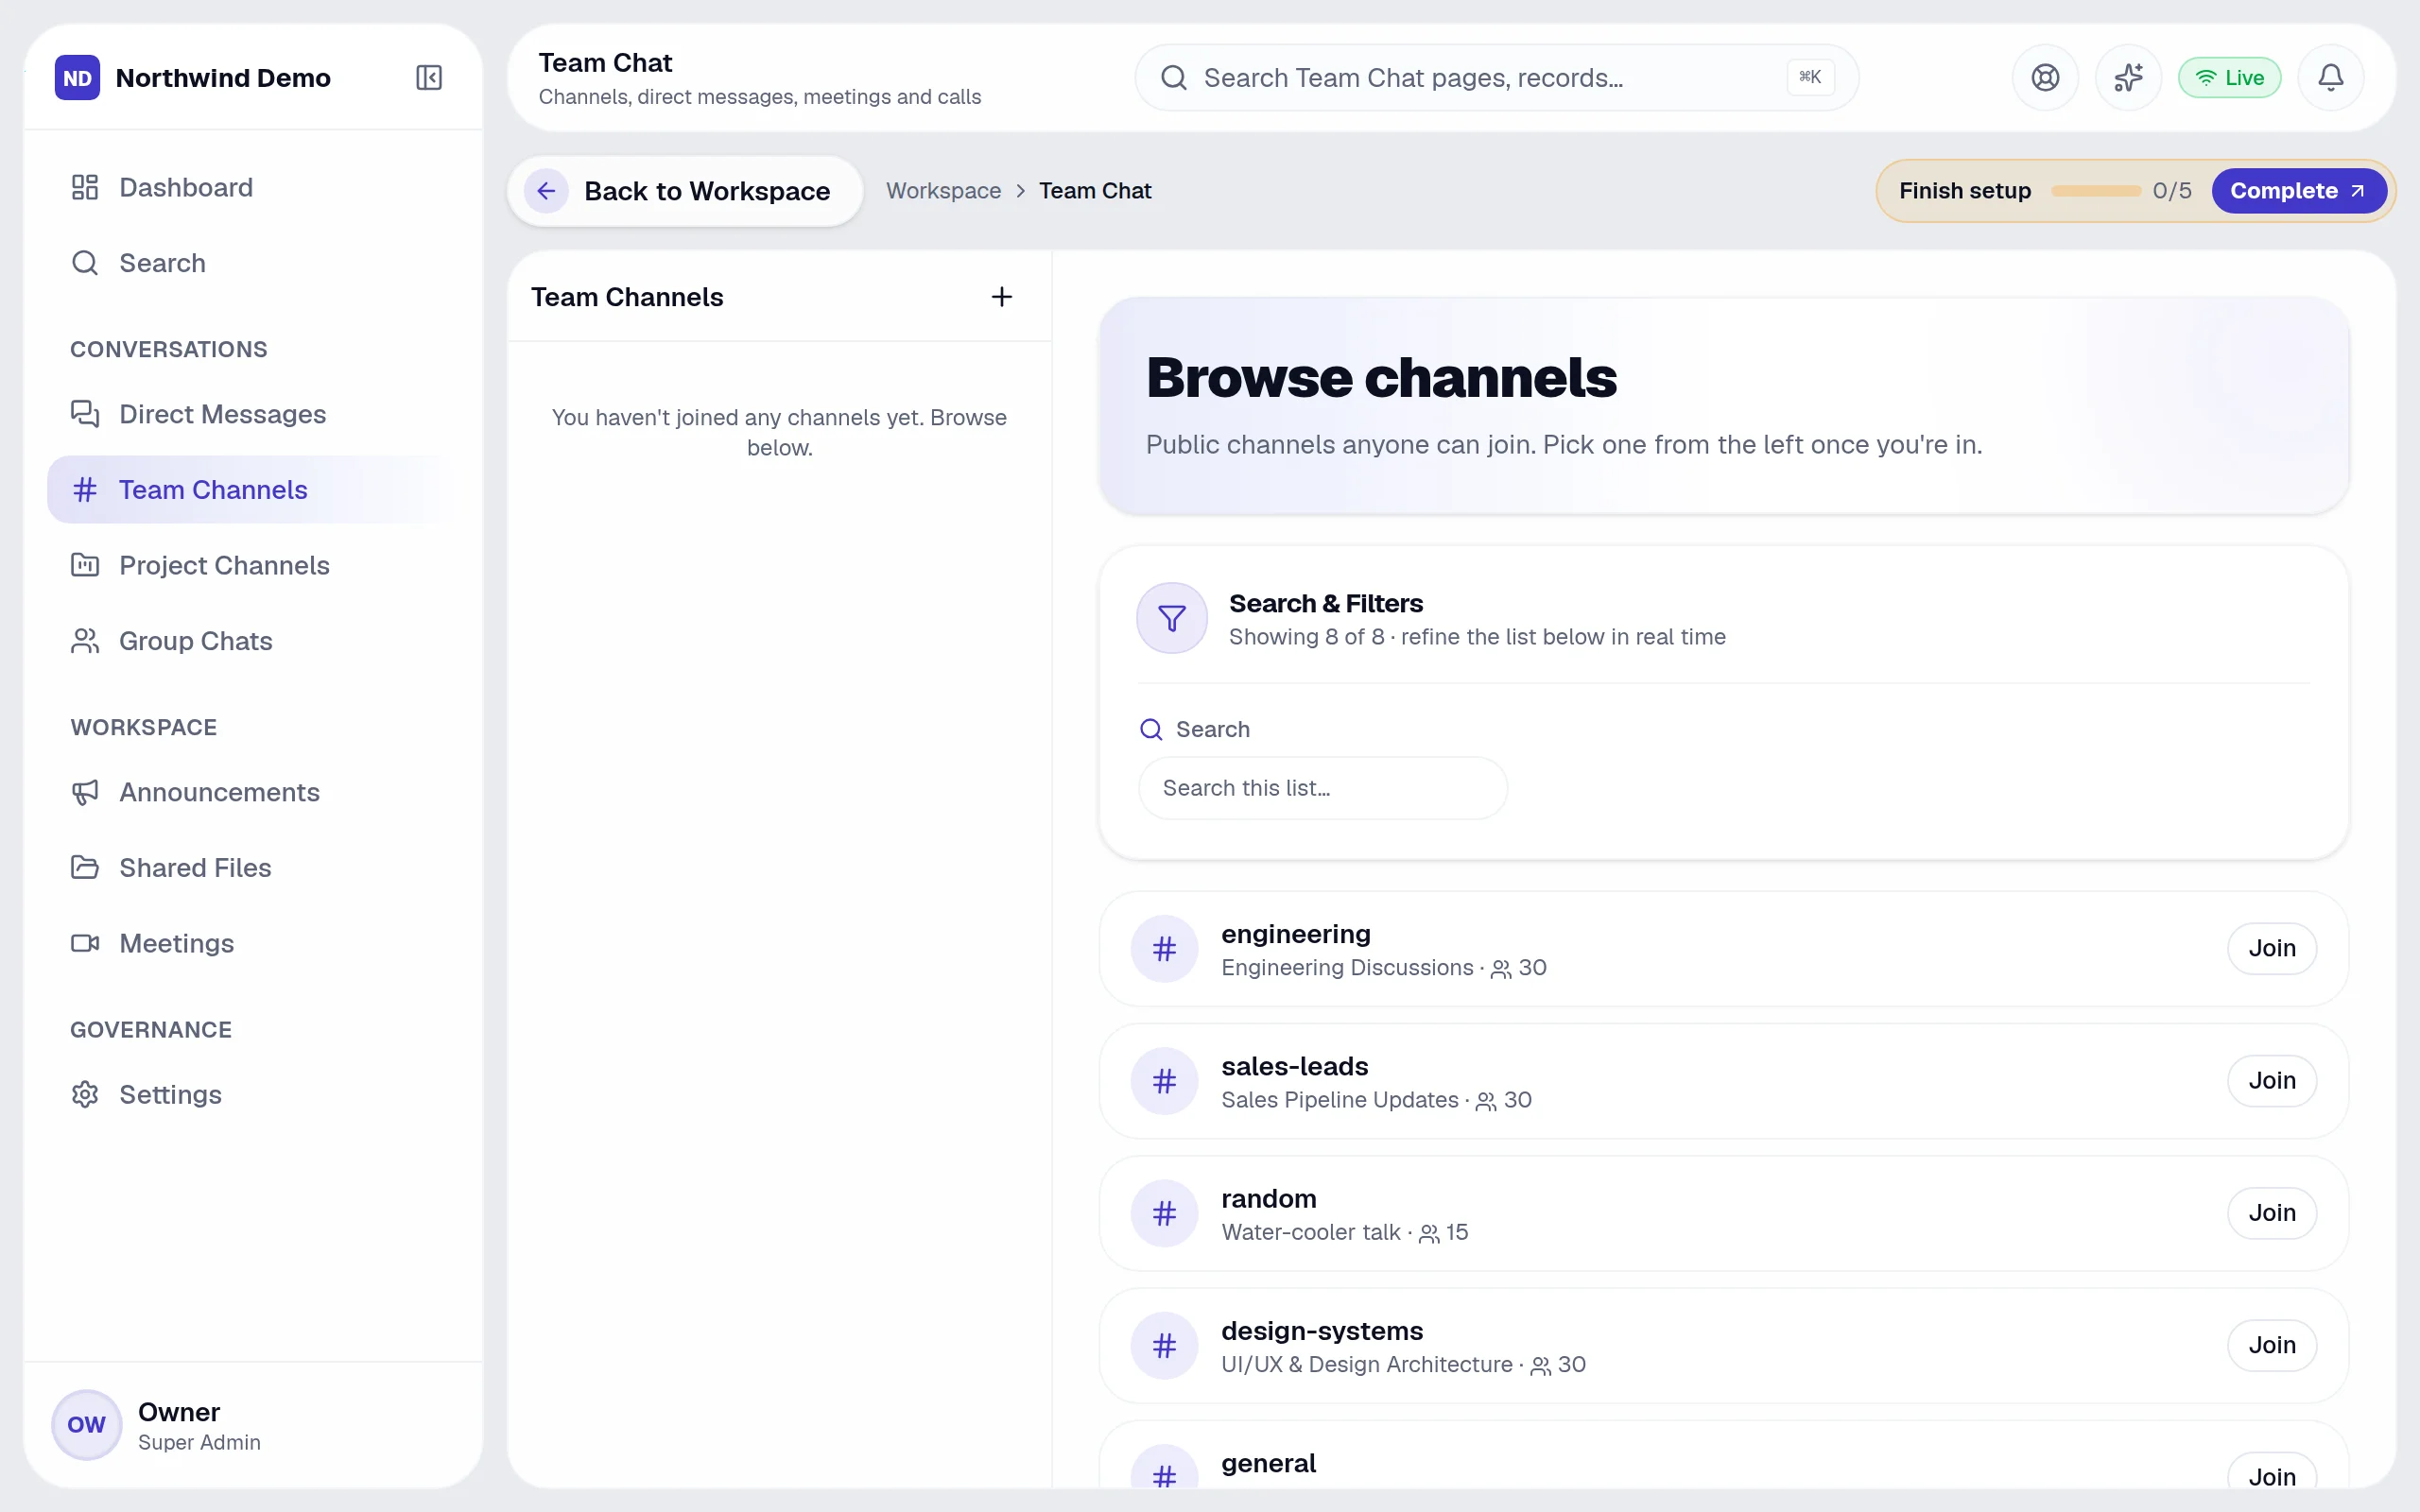
Task: Click the Finish setup progress bar
Action: pos(2096,191)
